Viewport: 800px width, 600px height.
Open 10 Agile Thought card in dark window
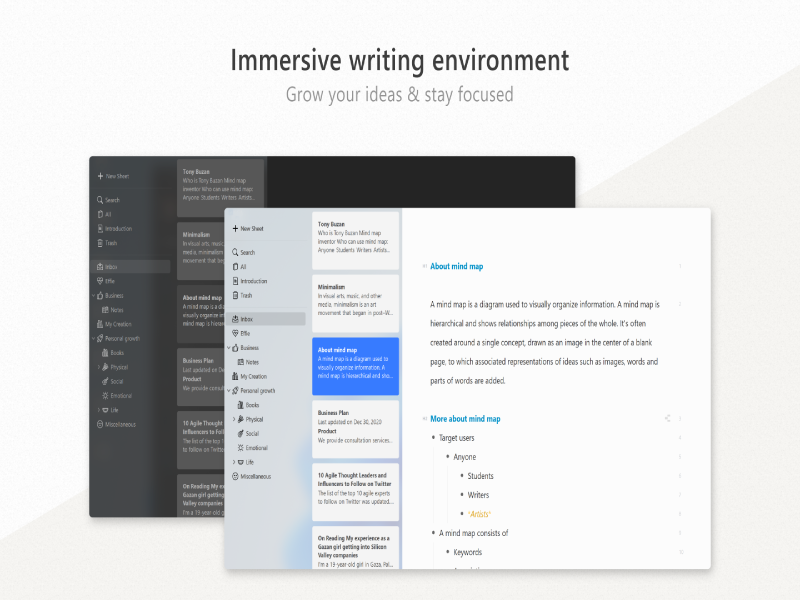click(x=201, y=440)
